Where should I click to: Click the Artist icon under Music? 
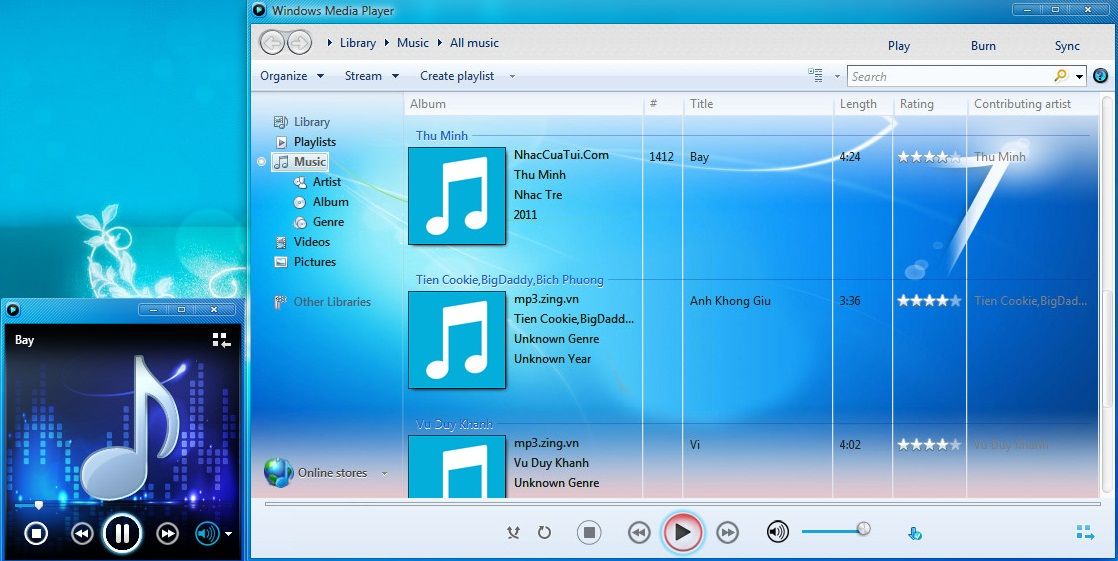(300, 182)
